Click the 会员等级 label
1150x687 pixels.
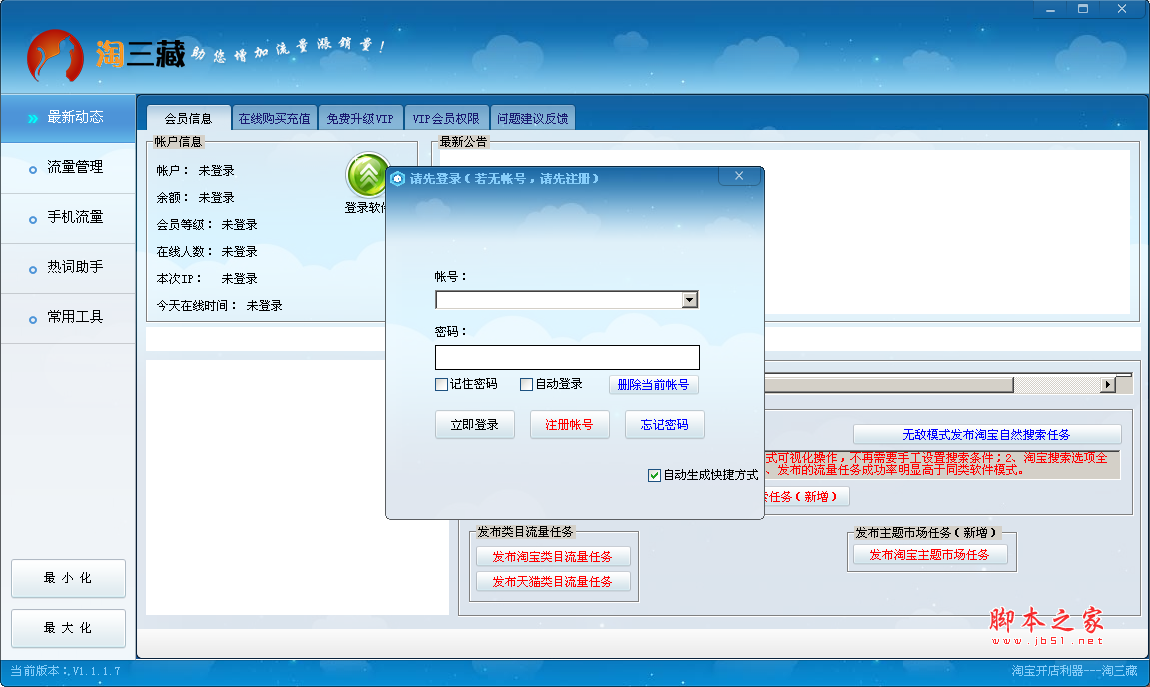click(184, 224)
